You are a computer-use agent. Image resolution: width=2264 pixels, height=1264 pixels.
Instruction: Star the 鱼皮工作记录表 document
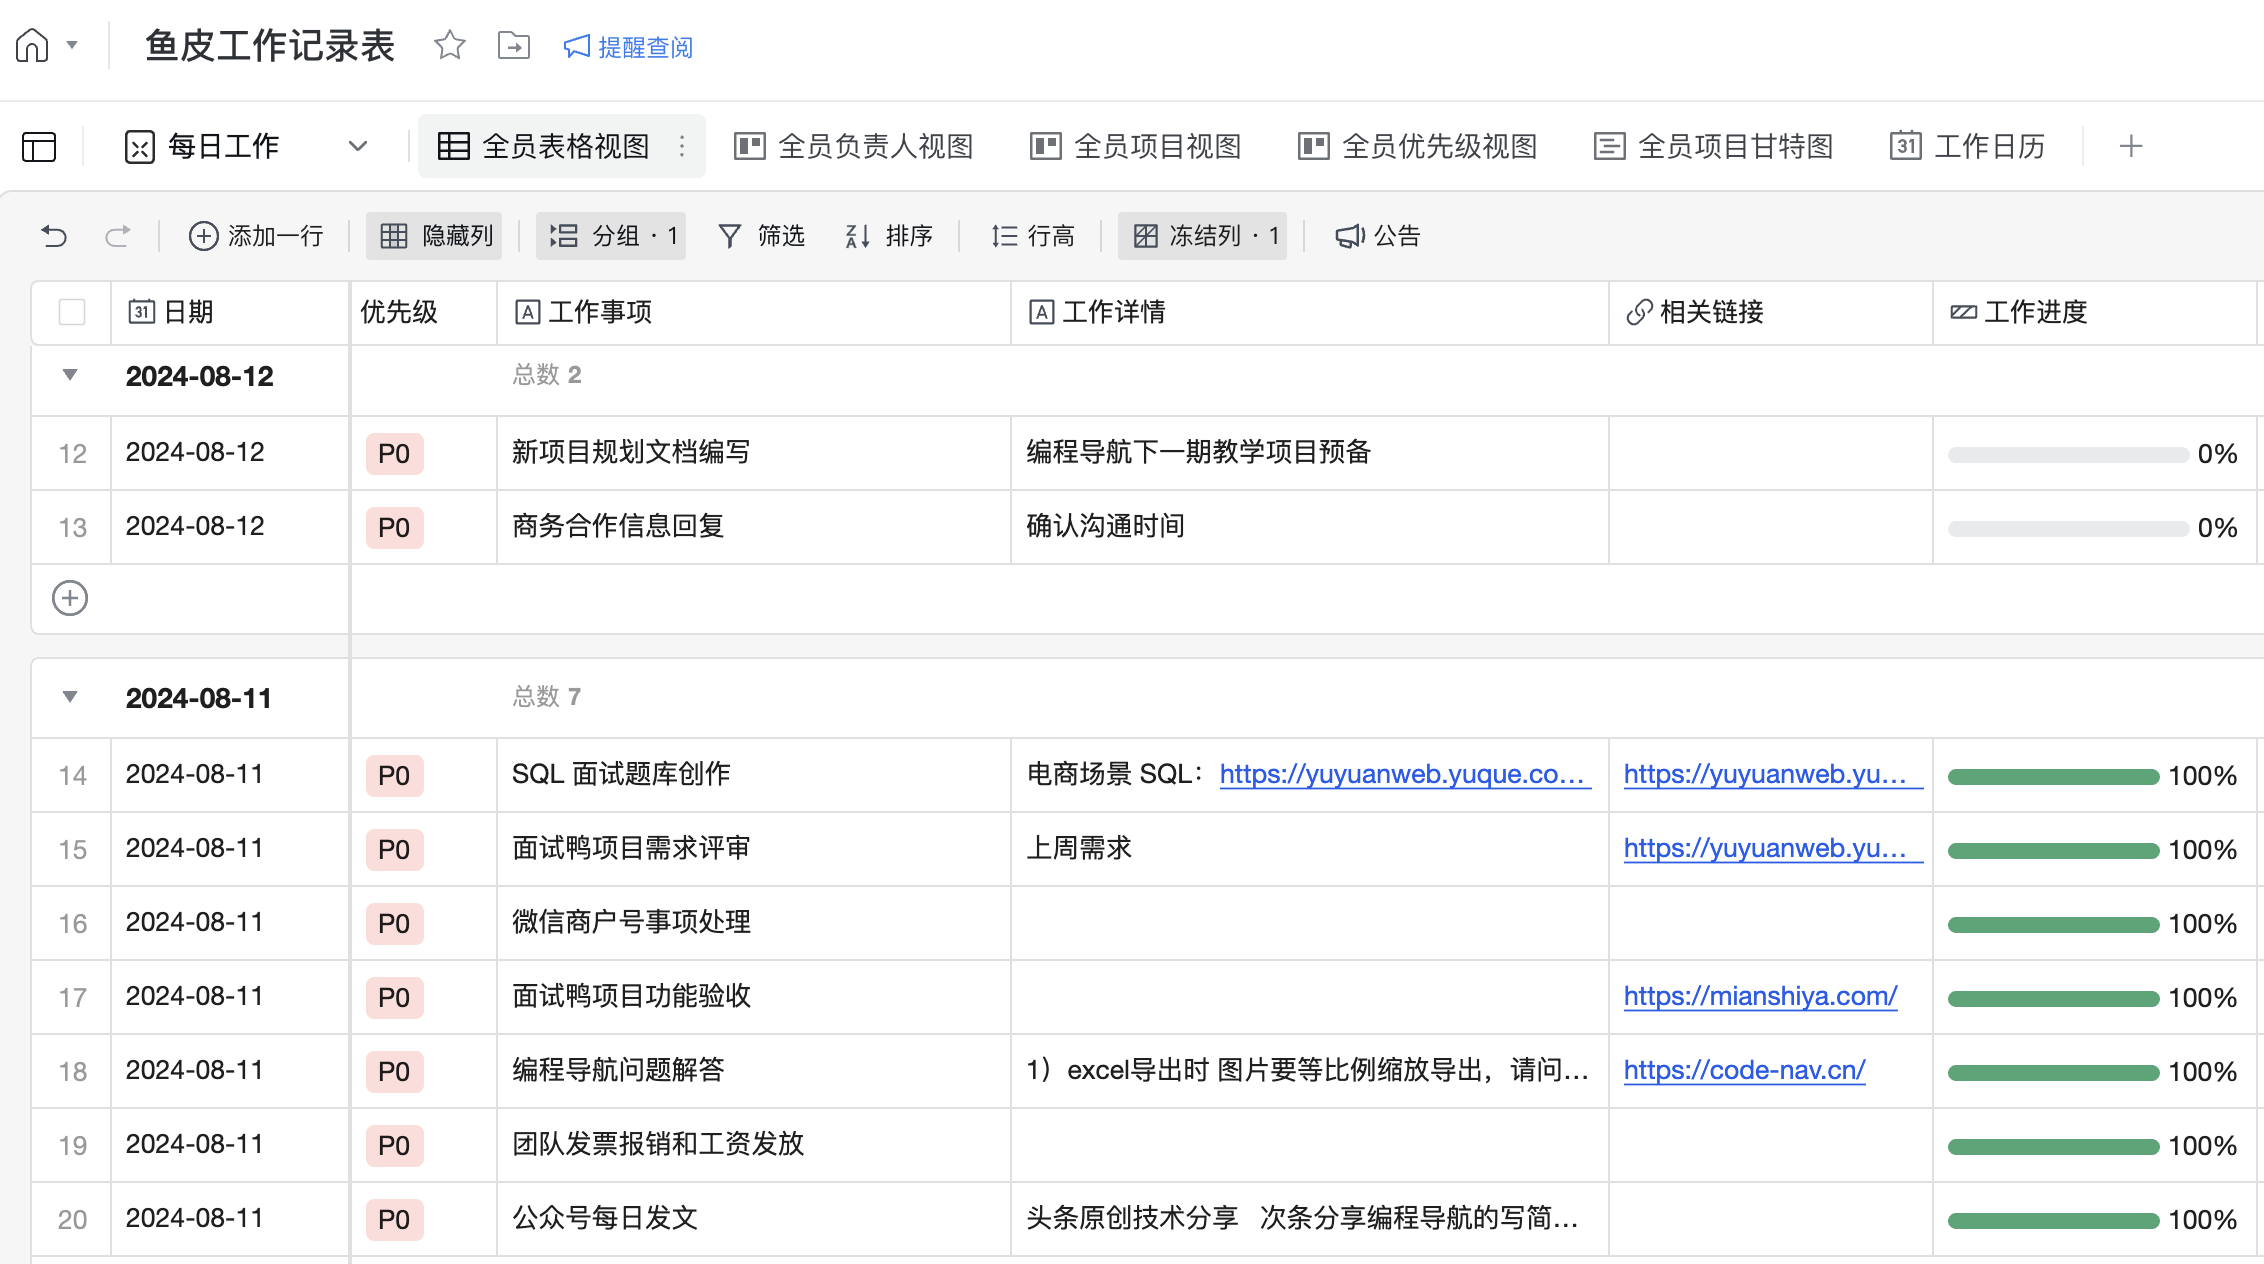click(x=450, y=46)
